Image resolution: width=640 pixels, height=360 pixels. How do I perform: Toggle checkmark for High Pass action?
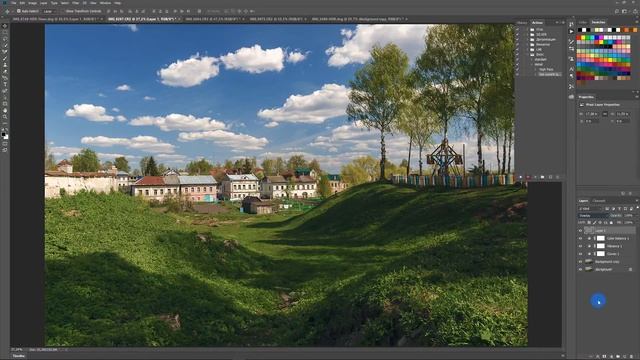tap(518, 69)
